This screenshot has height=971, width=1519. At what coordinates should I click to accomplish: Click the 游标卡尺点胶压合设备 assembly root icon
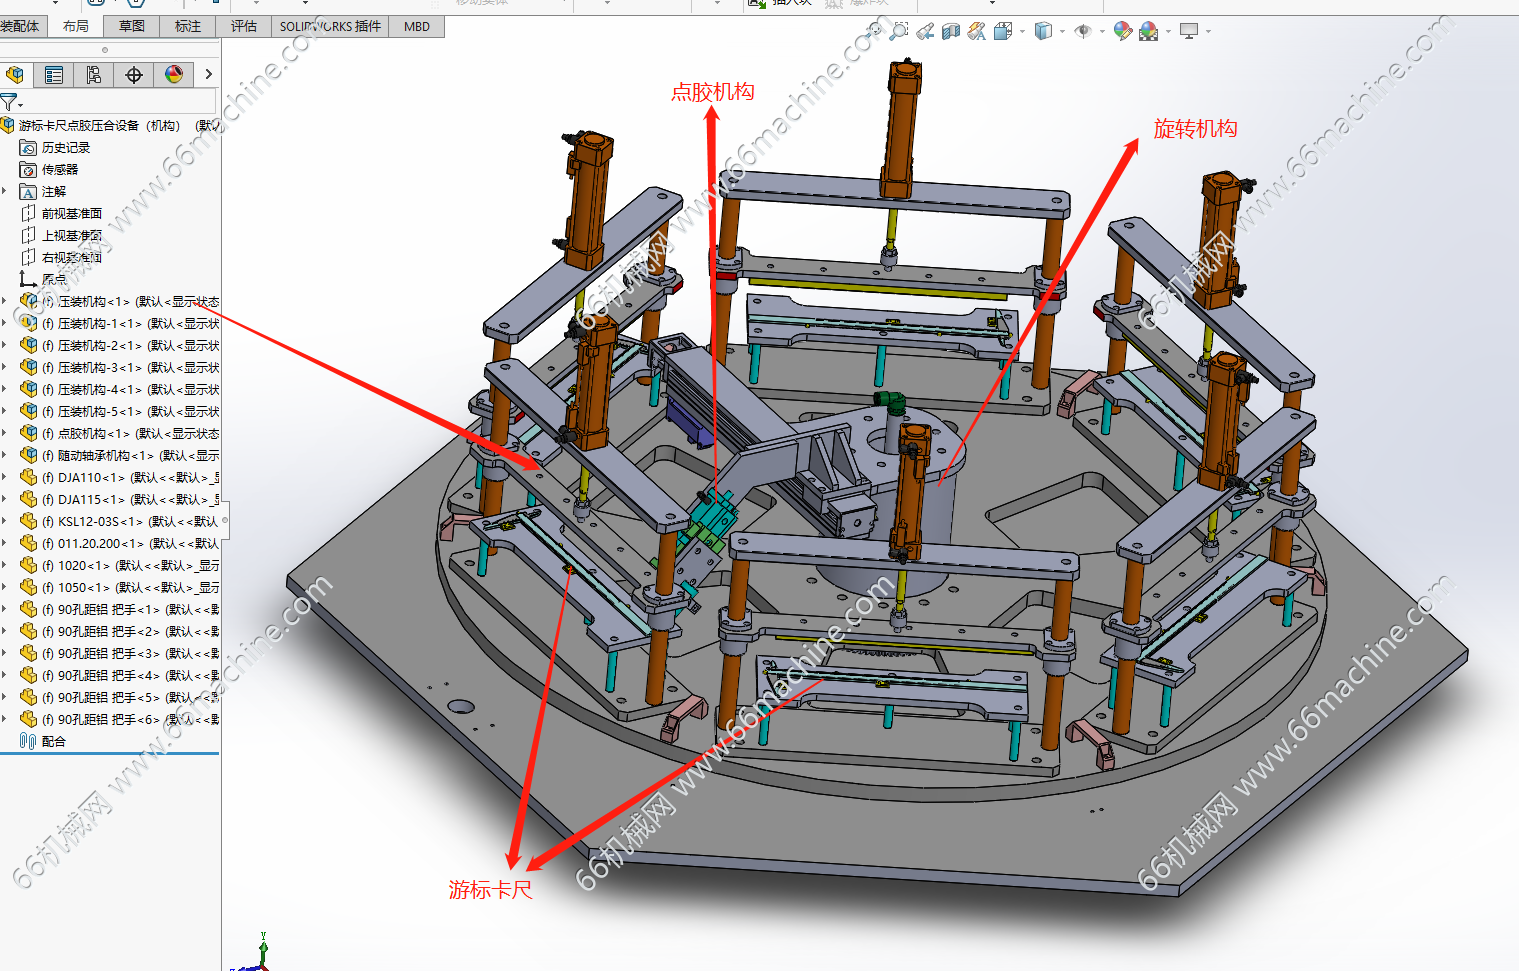click(8, 125)
